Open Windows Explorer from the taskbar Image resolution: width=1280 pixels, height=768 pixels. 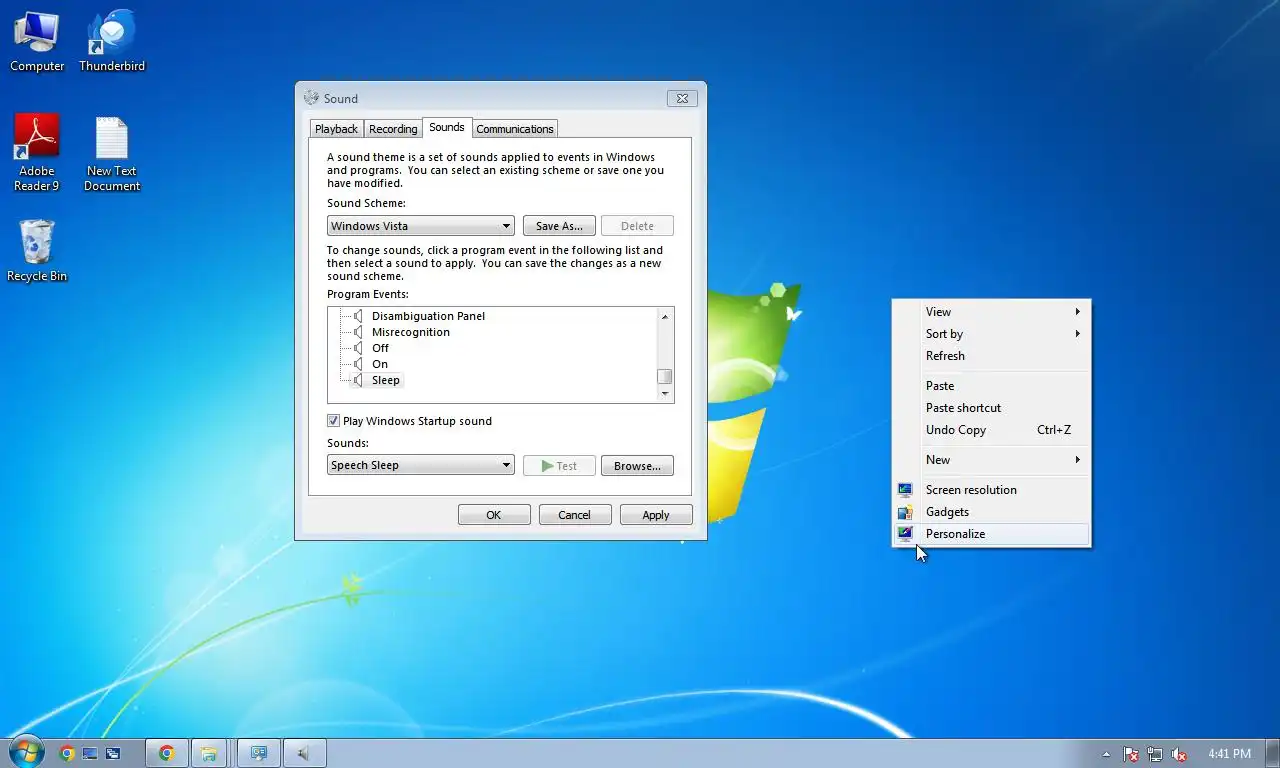pyautogui.click(x=209, y=753)
